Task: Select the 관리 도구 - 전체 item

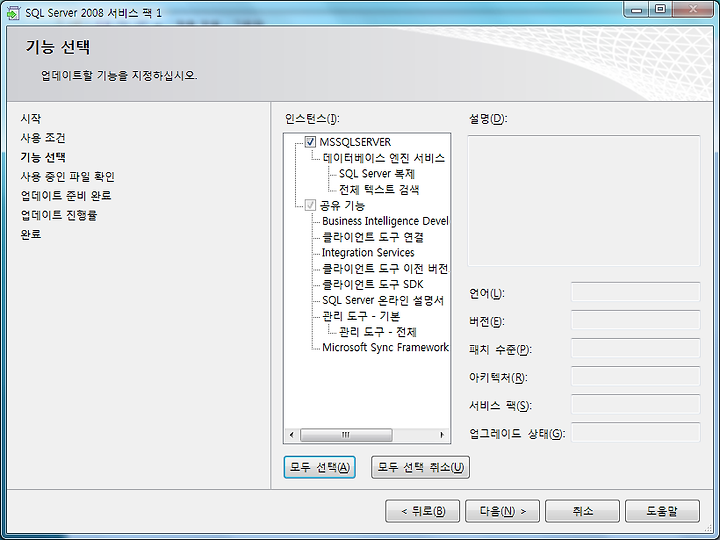Action: coord(377,332)
